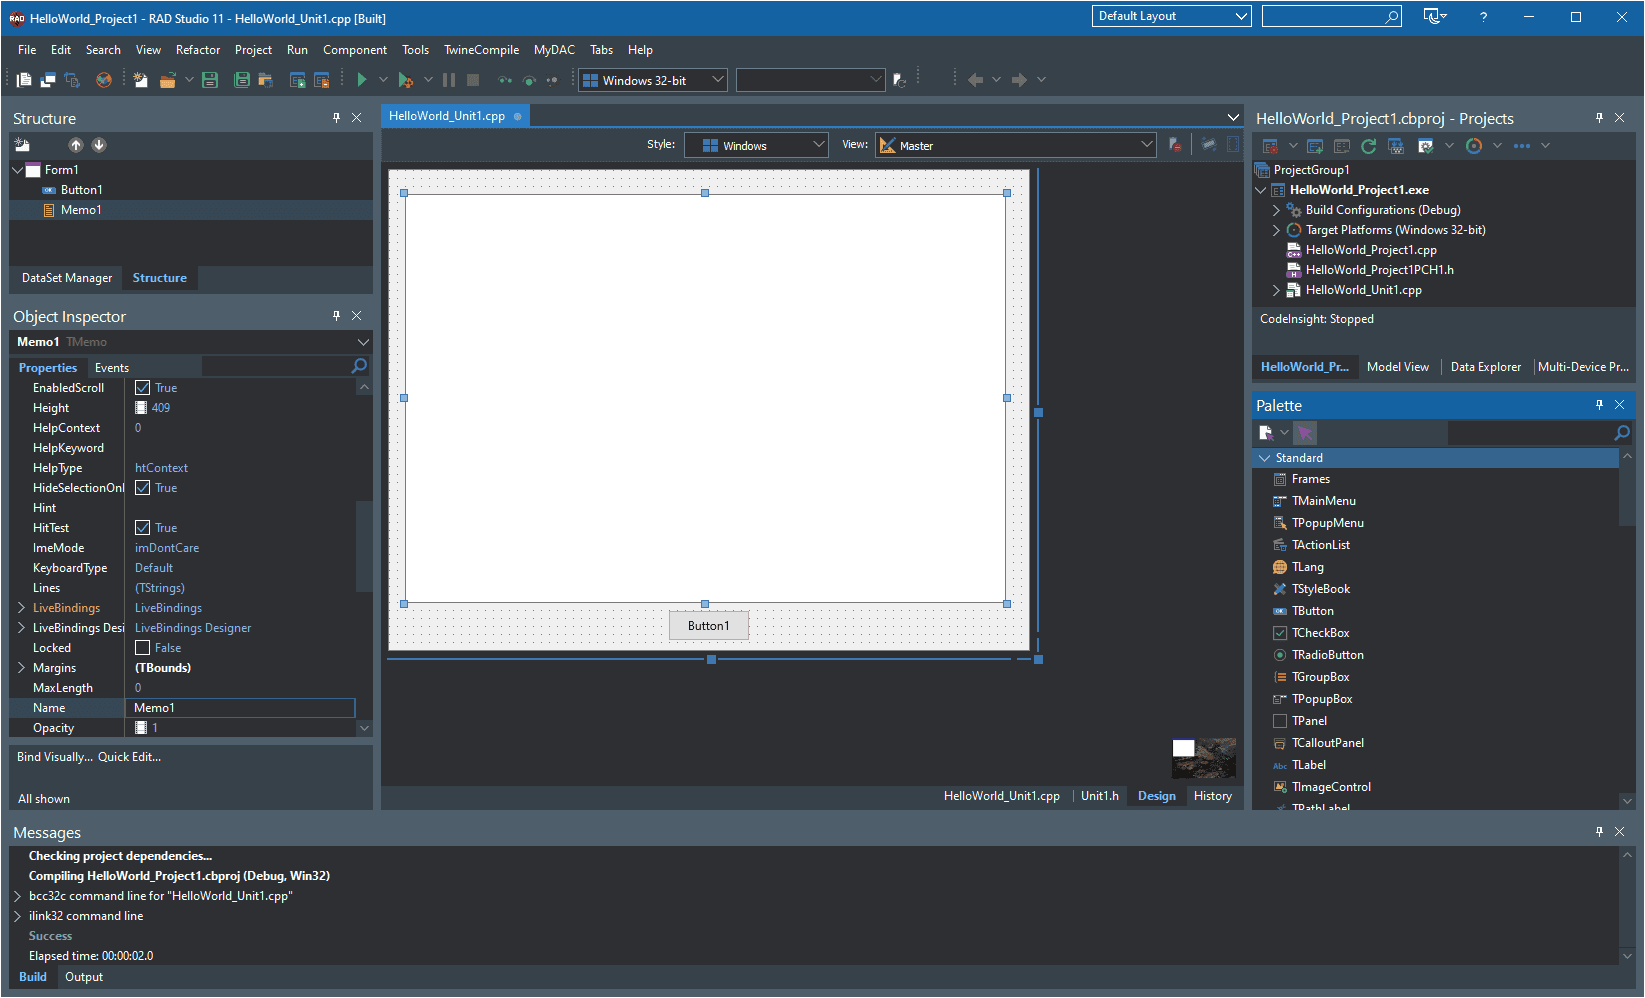Click the Add File to Project icon

click(x=298, y=80)
